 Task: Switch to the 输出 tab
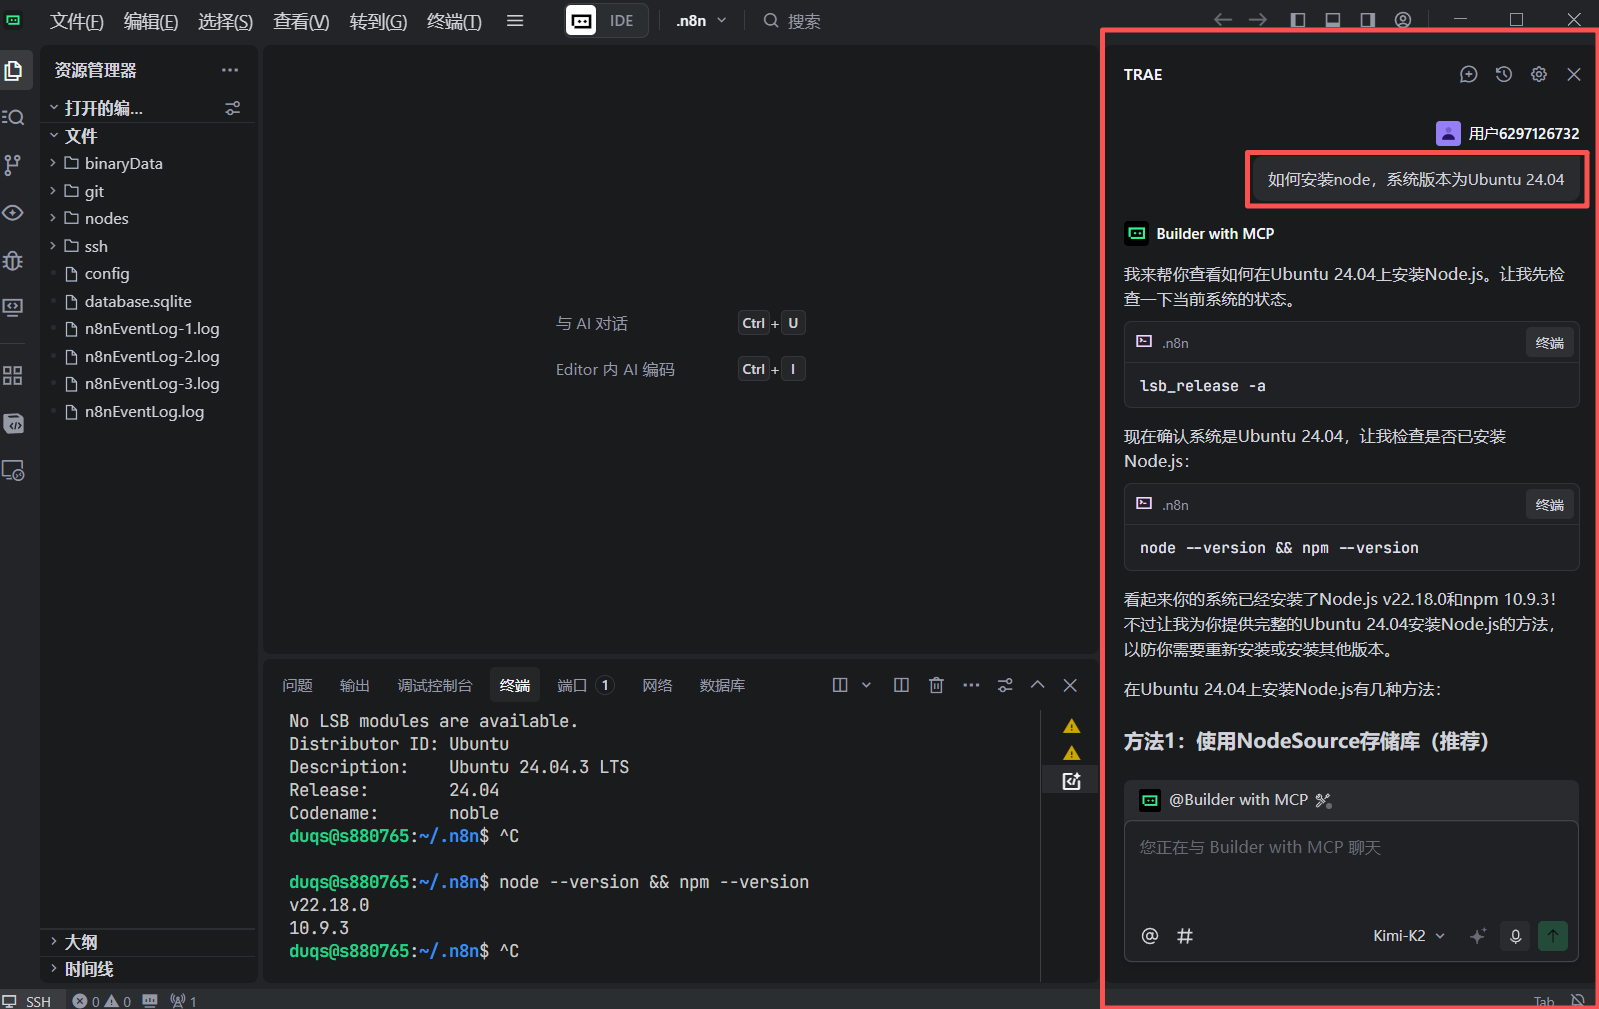[355, 685]
